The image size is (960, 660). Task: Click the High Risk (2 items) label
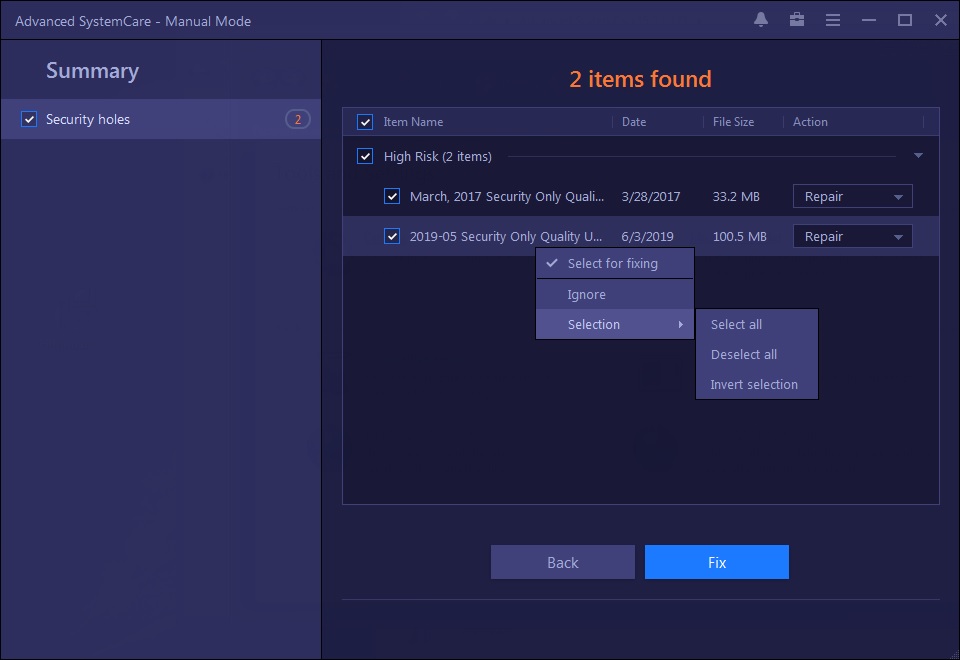click(438, 156)
